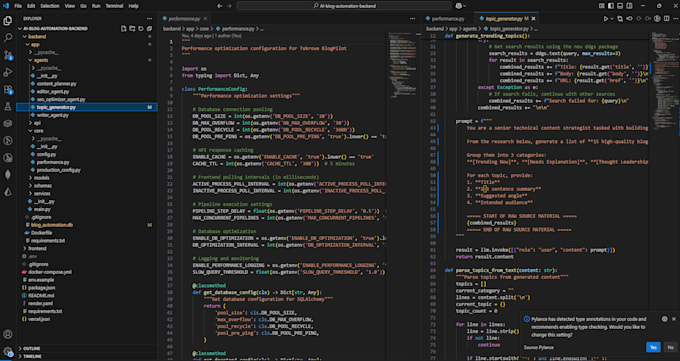
Task: Click the left editor minimap
Action: pos(403,65)
